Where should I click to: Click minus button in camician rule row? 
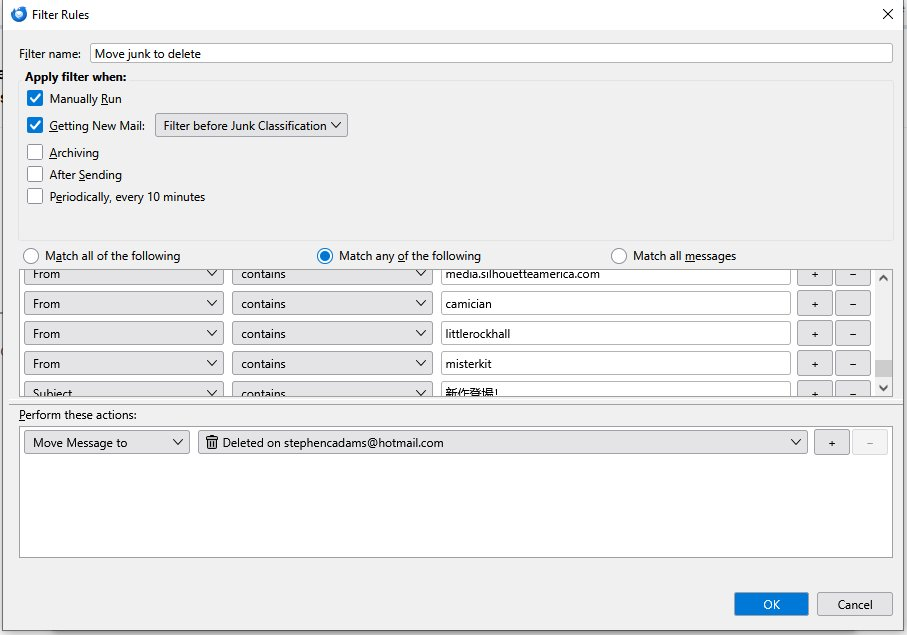(852, 304)
